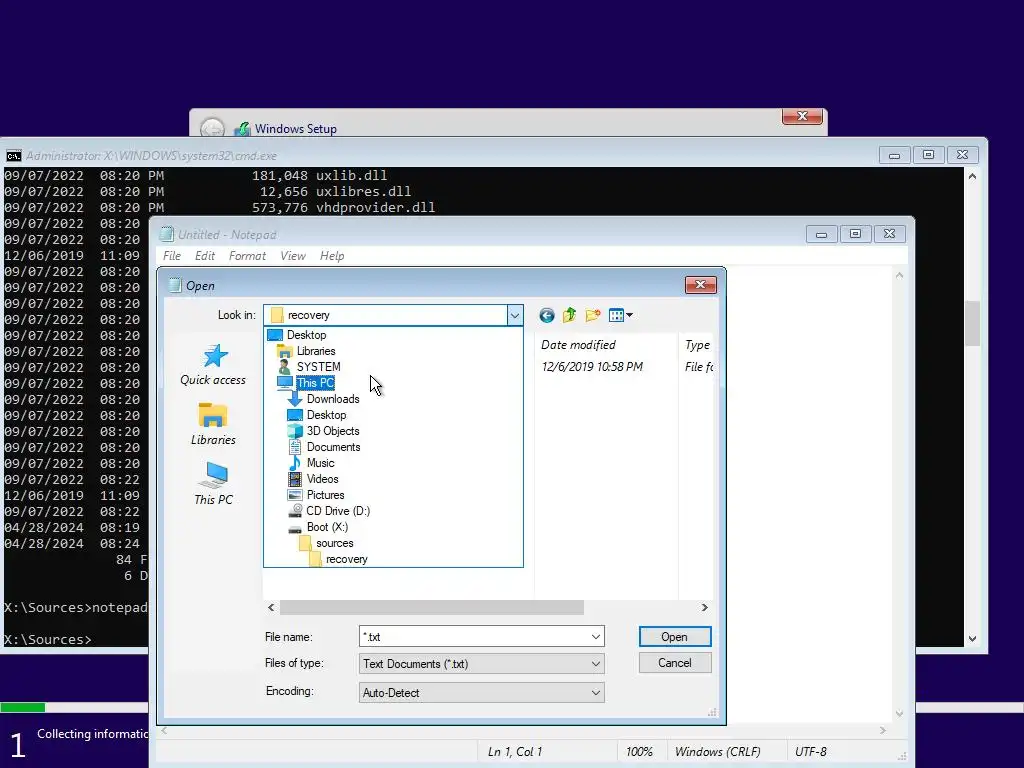Open Notepad's File menu
The image size is (1024, 768).
172,256
